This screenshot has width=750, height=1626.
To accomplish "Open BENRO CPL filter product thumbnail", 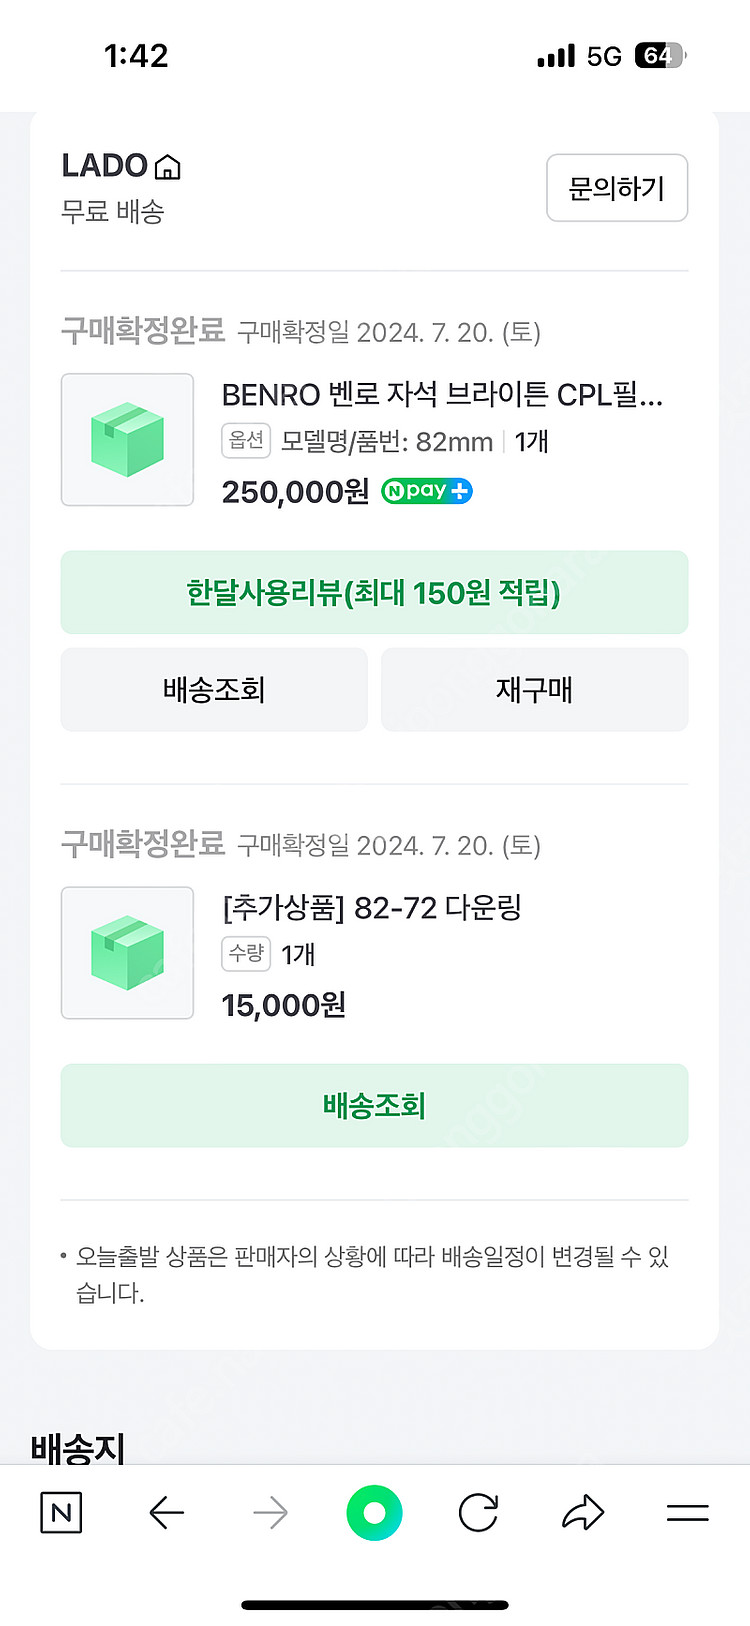I will (x=127, y=440).
